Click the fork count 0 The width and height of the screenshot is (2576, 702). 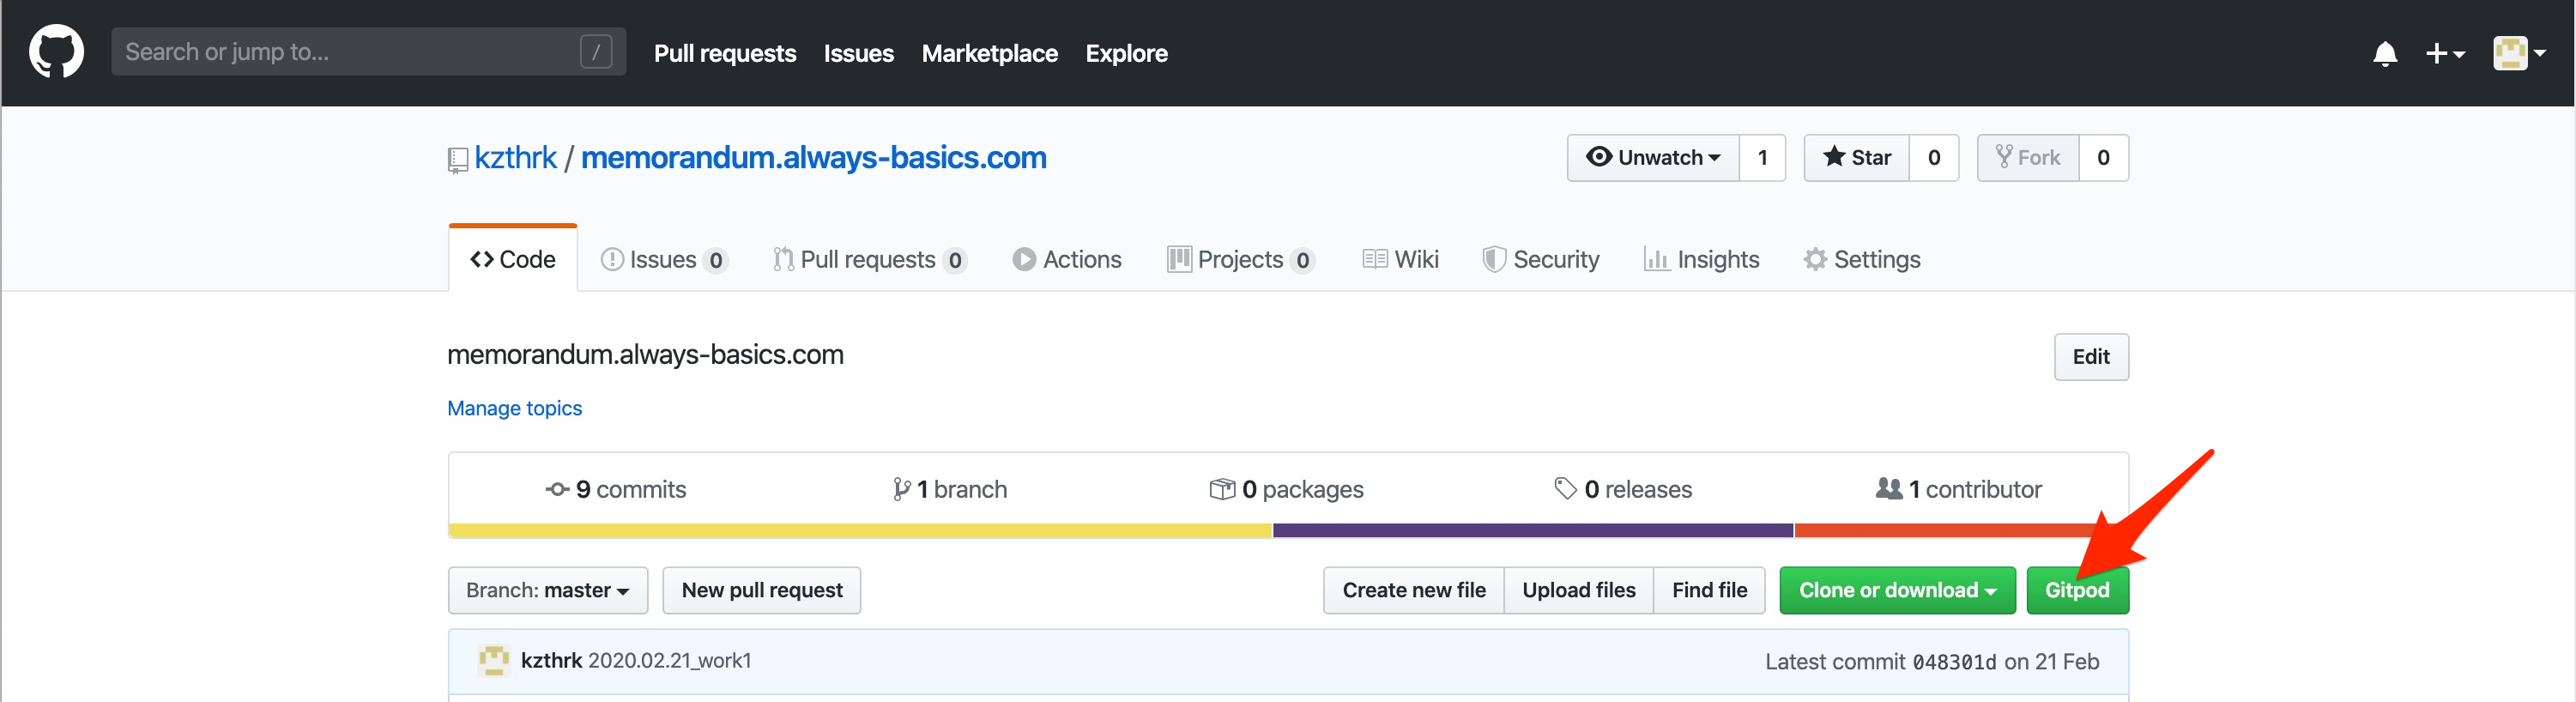2103,157
